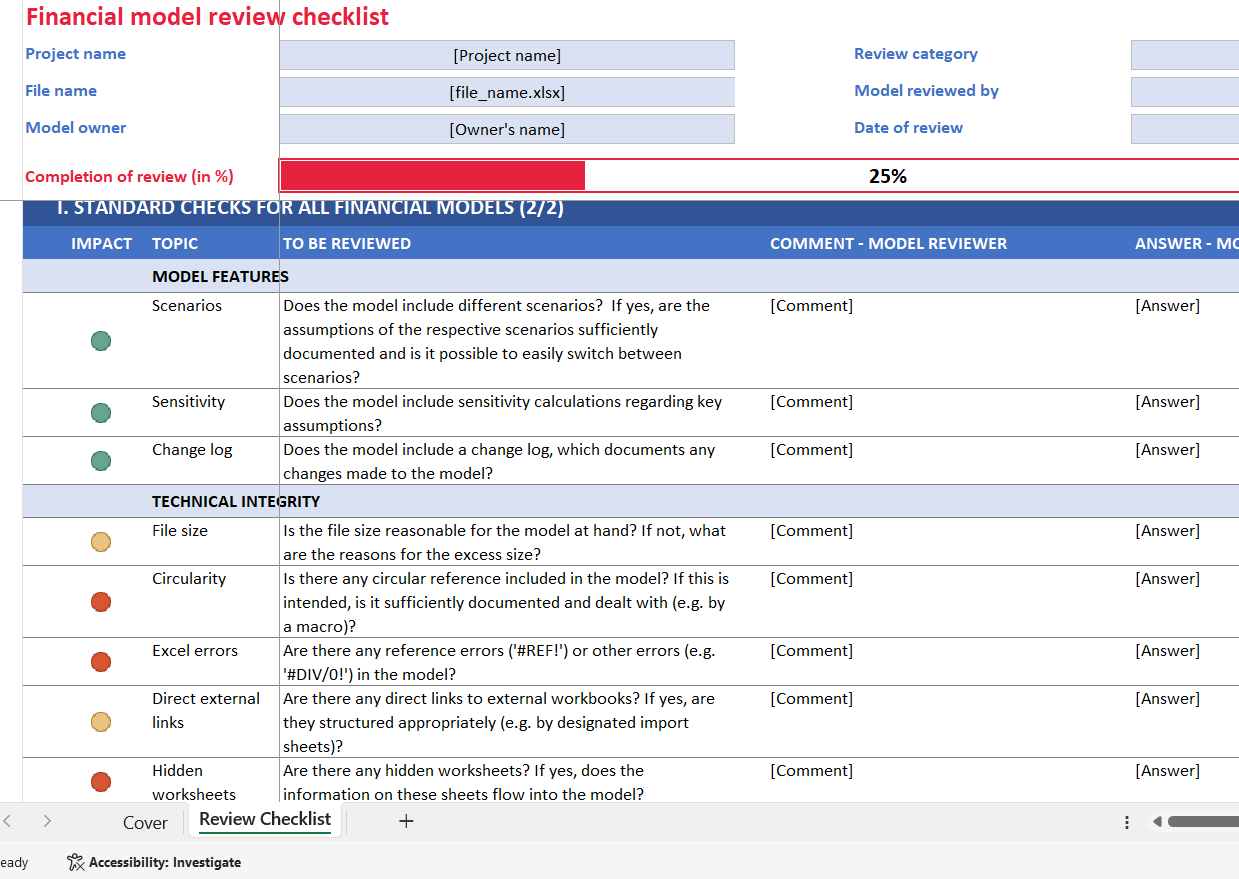Click the Model owner label
Viewport: 1239px width, 879px height.
(x=76, y=128)
